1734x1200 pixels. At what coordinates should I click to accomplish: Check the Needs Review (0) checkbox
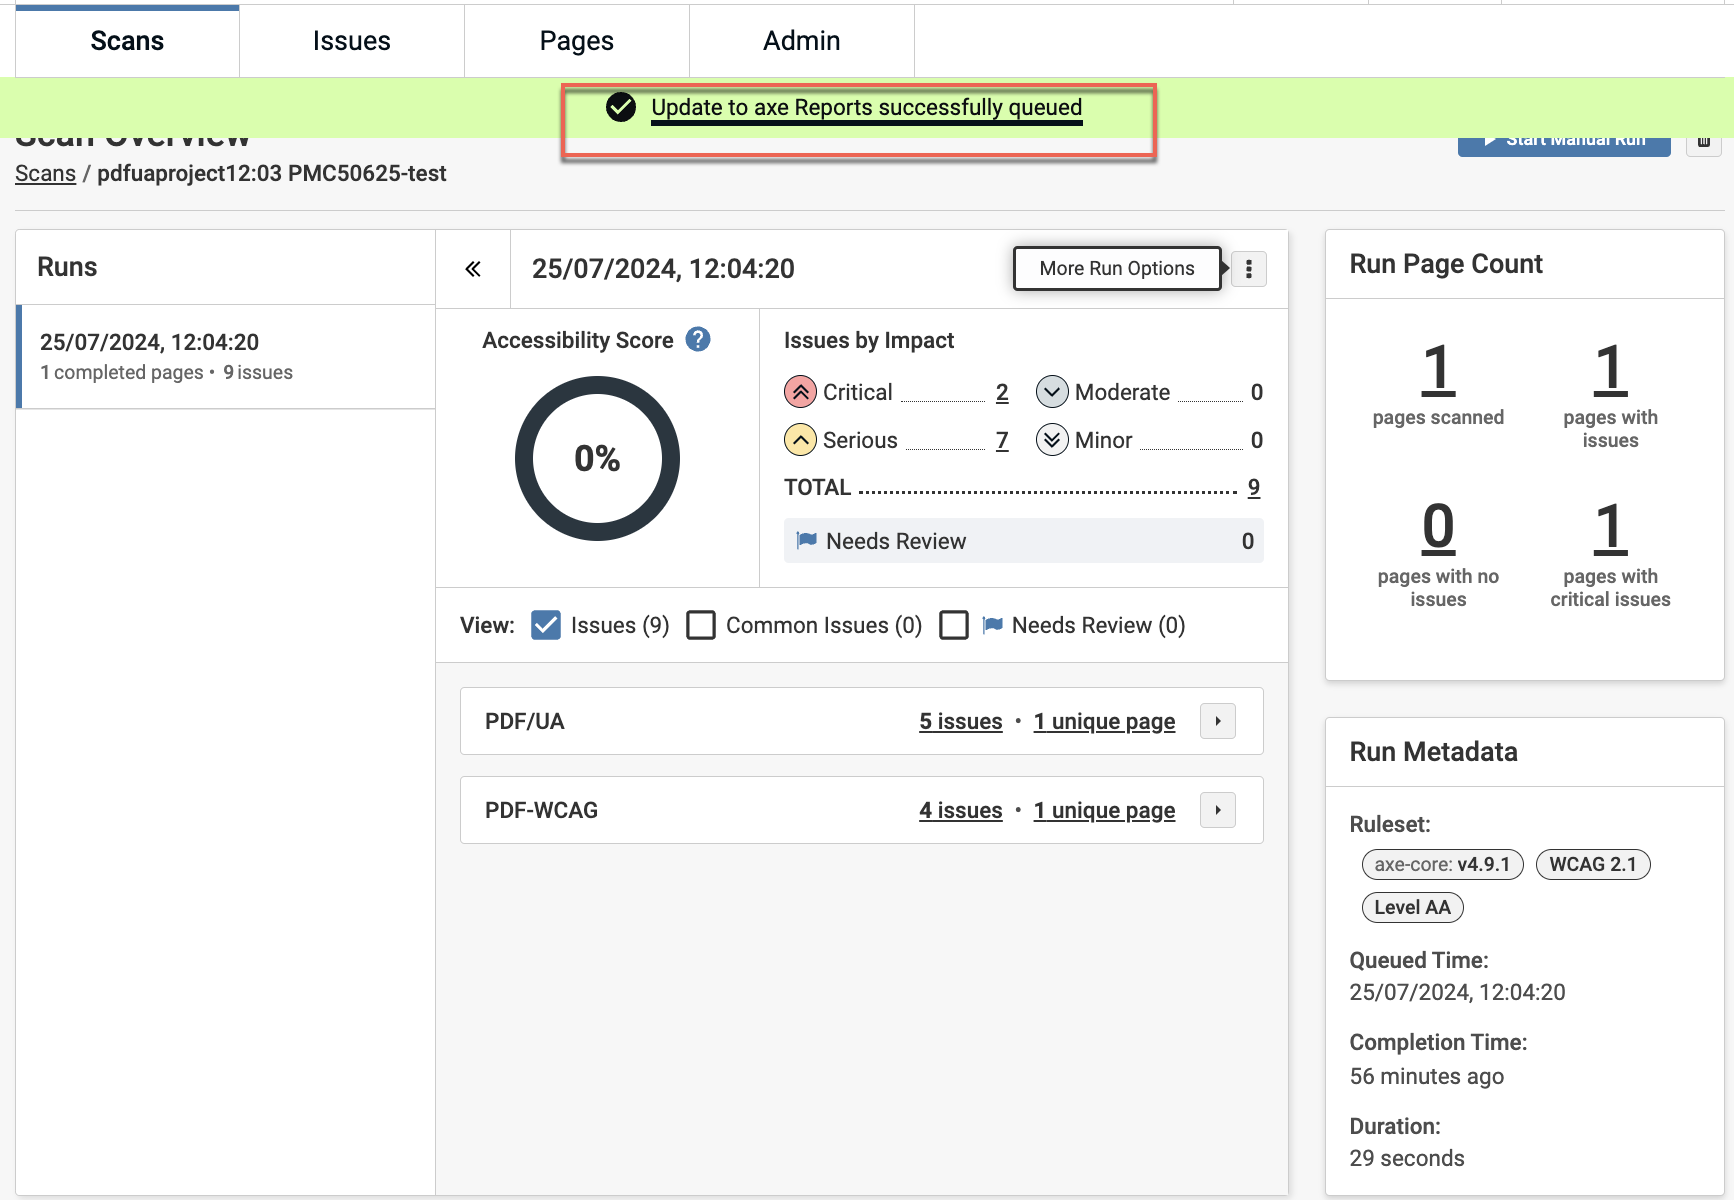(x=954, y=625)
